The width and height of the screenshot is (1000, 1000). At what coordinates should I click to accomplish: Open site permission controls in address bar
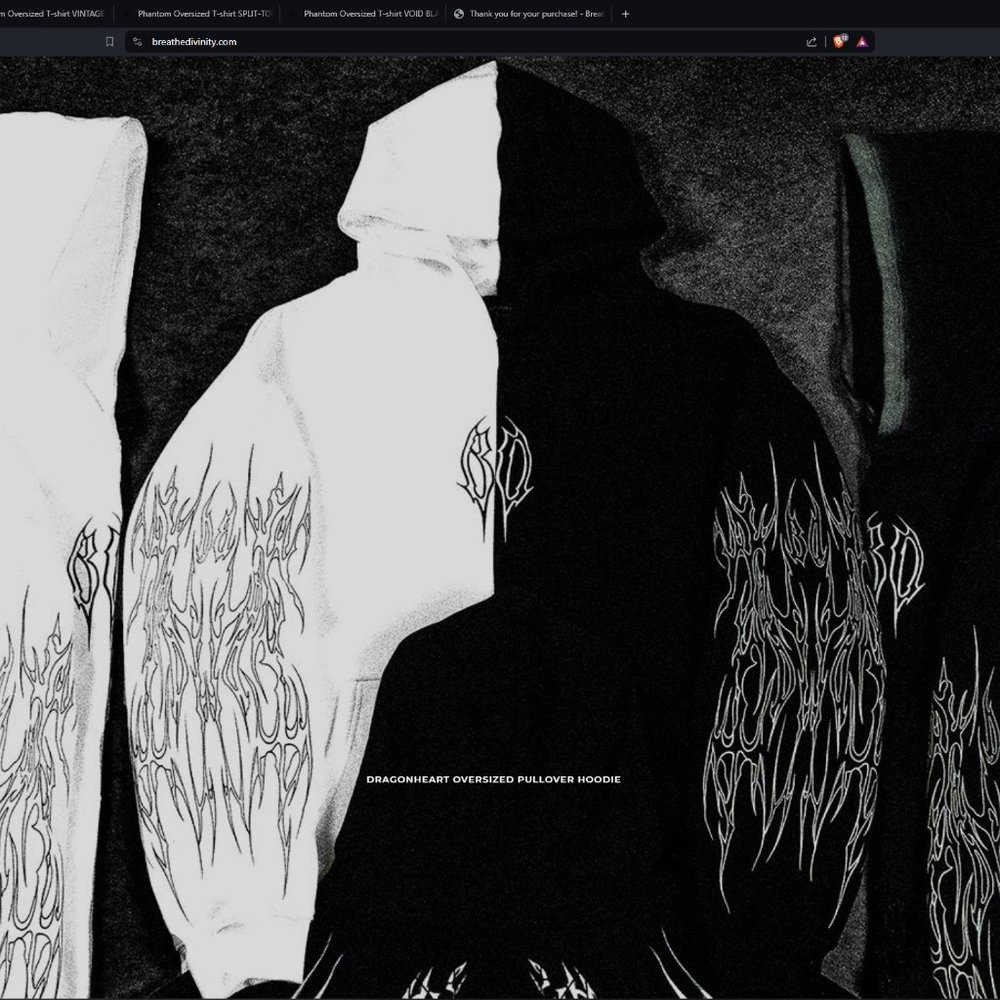coord(137,41)
